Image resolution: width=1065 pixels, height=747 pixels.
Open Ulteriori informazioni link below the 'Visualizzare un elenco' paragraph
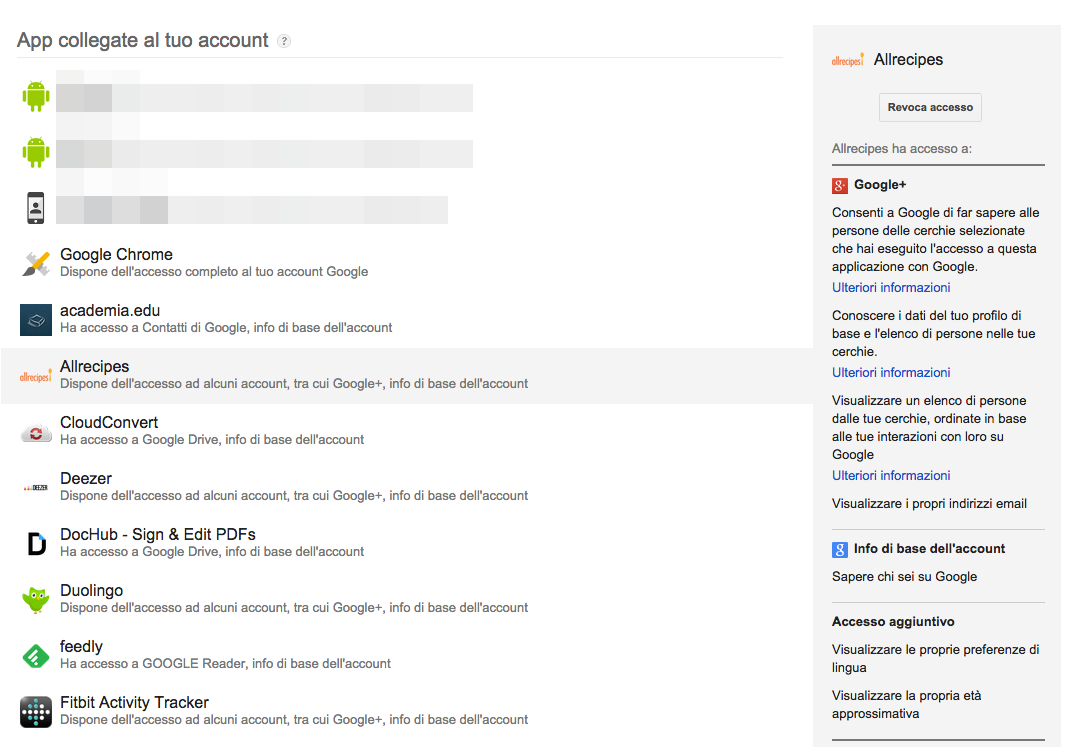891,476
